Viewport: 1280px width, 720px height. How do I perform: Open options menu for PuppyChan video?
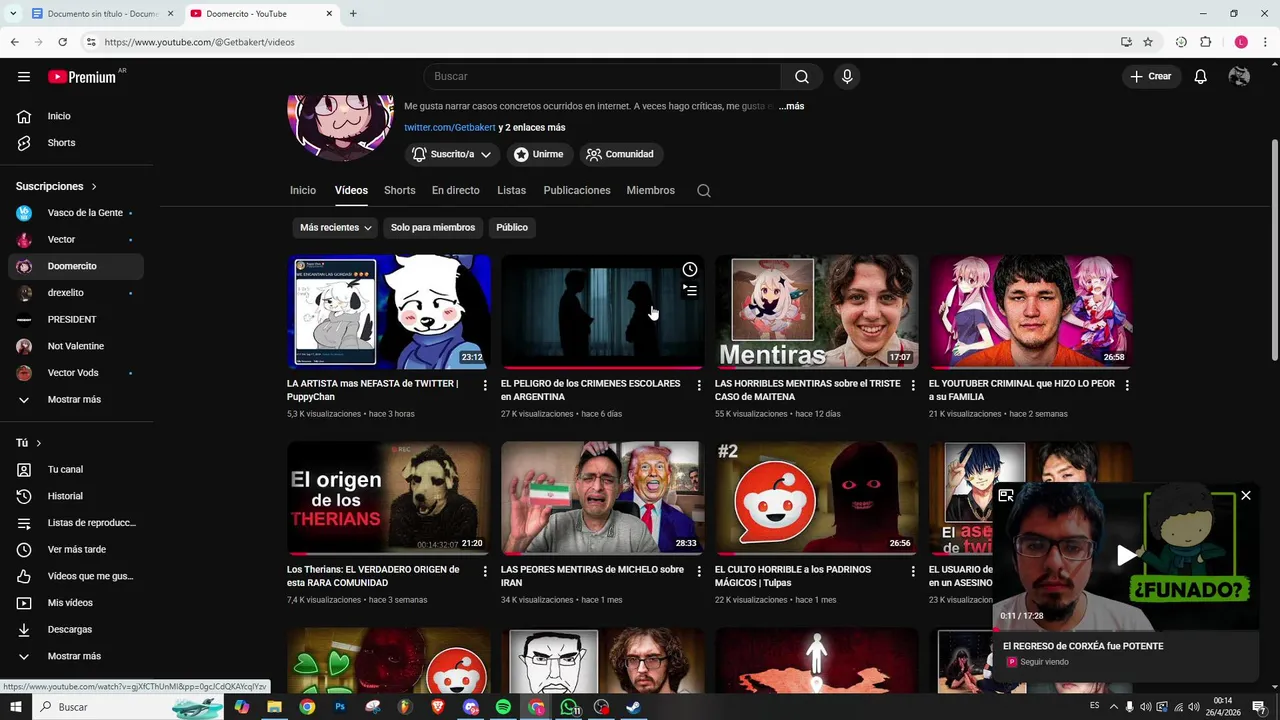coord(485,385)
